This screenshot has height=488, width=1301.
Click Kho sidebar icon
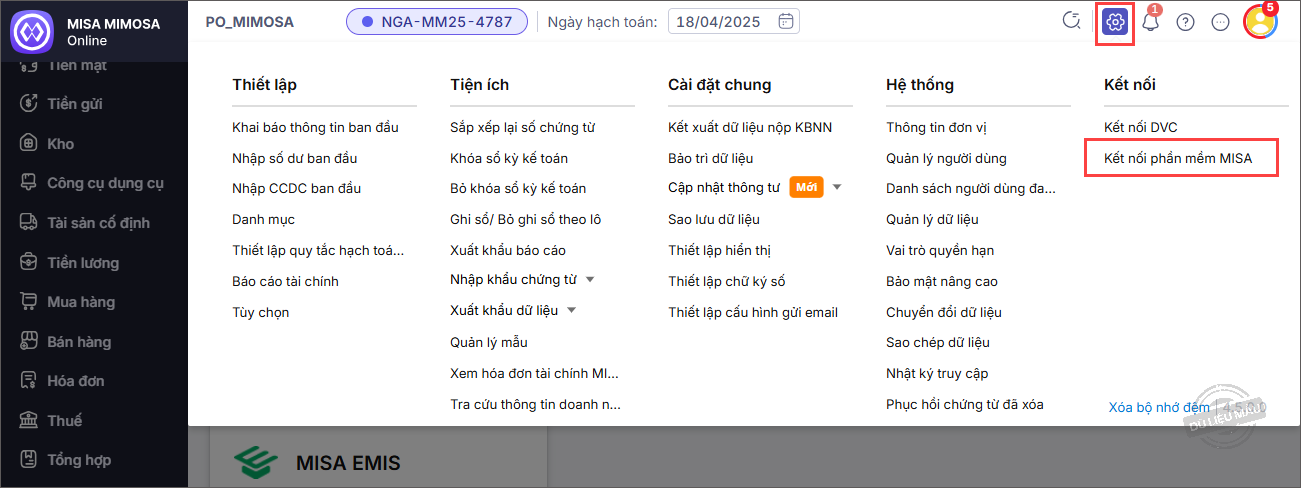tap(29, 144)
